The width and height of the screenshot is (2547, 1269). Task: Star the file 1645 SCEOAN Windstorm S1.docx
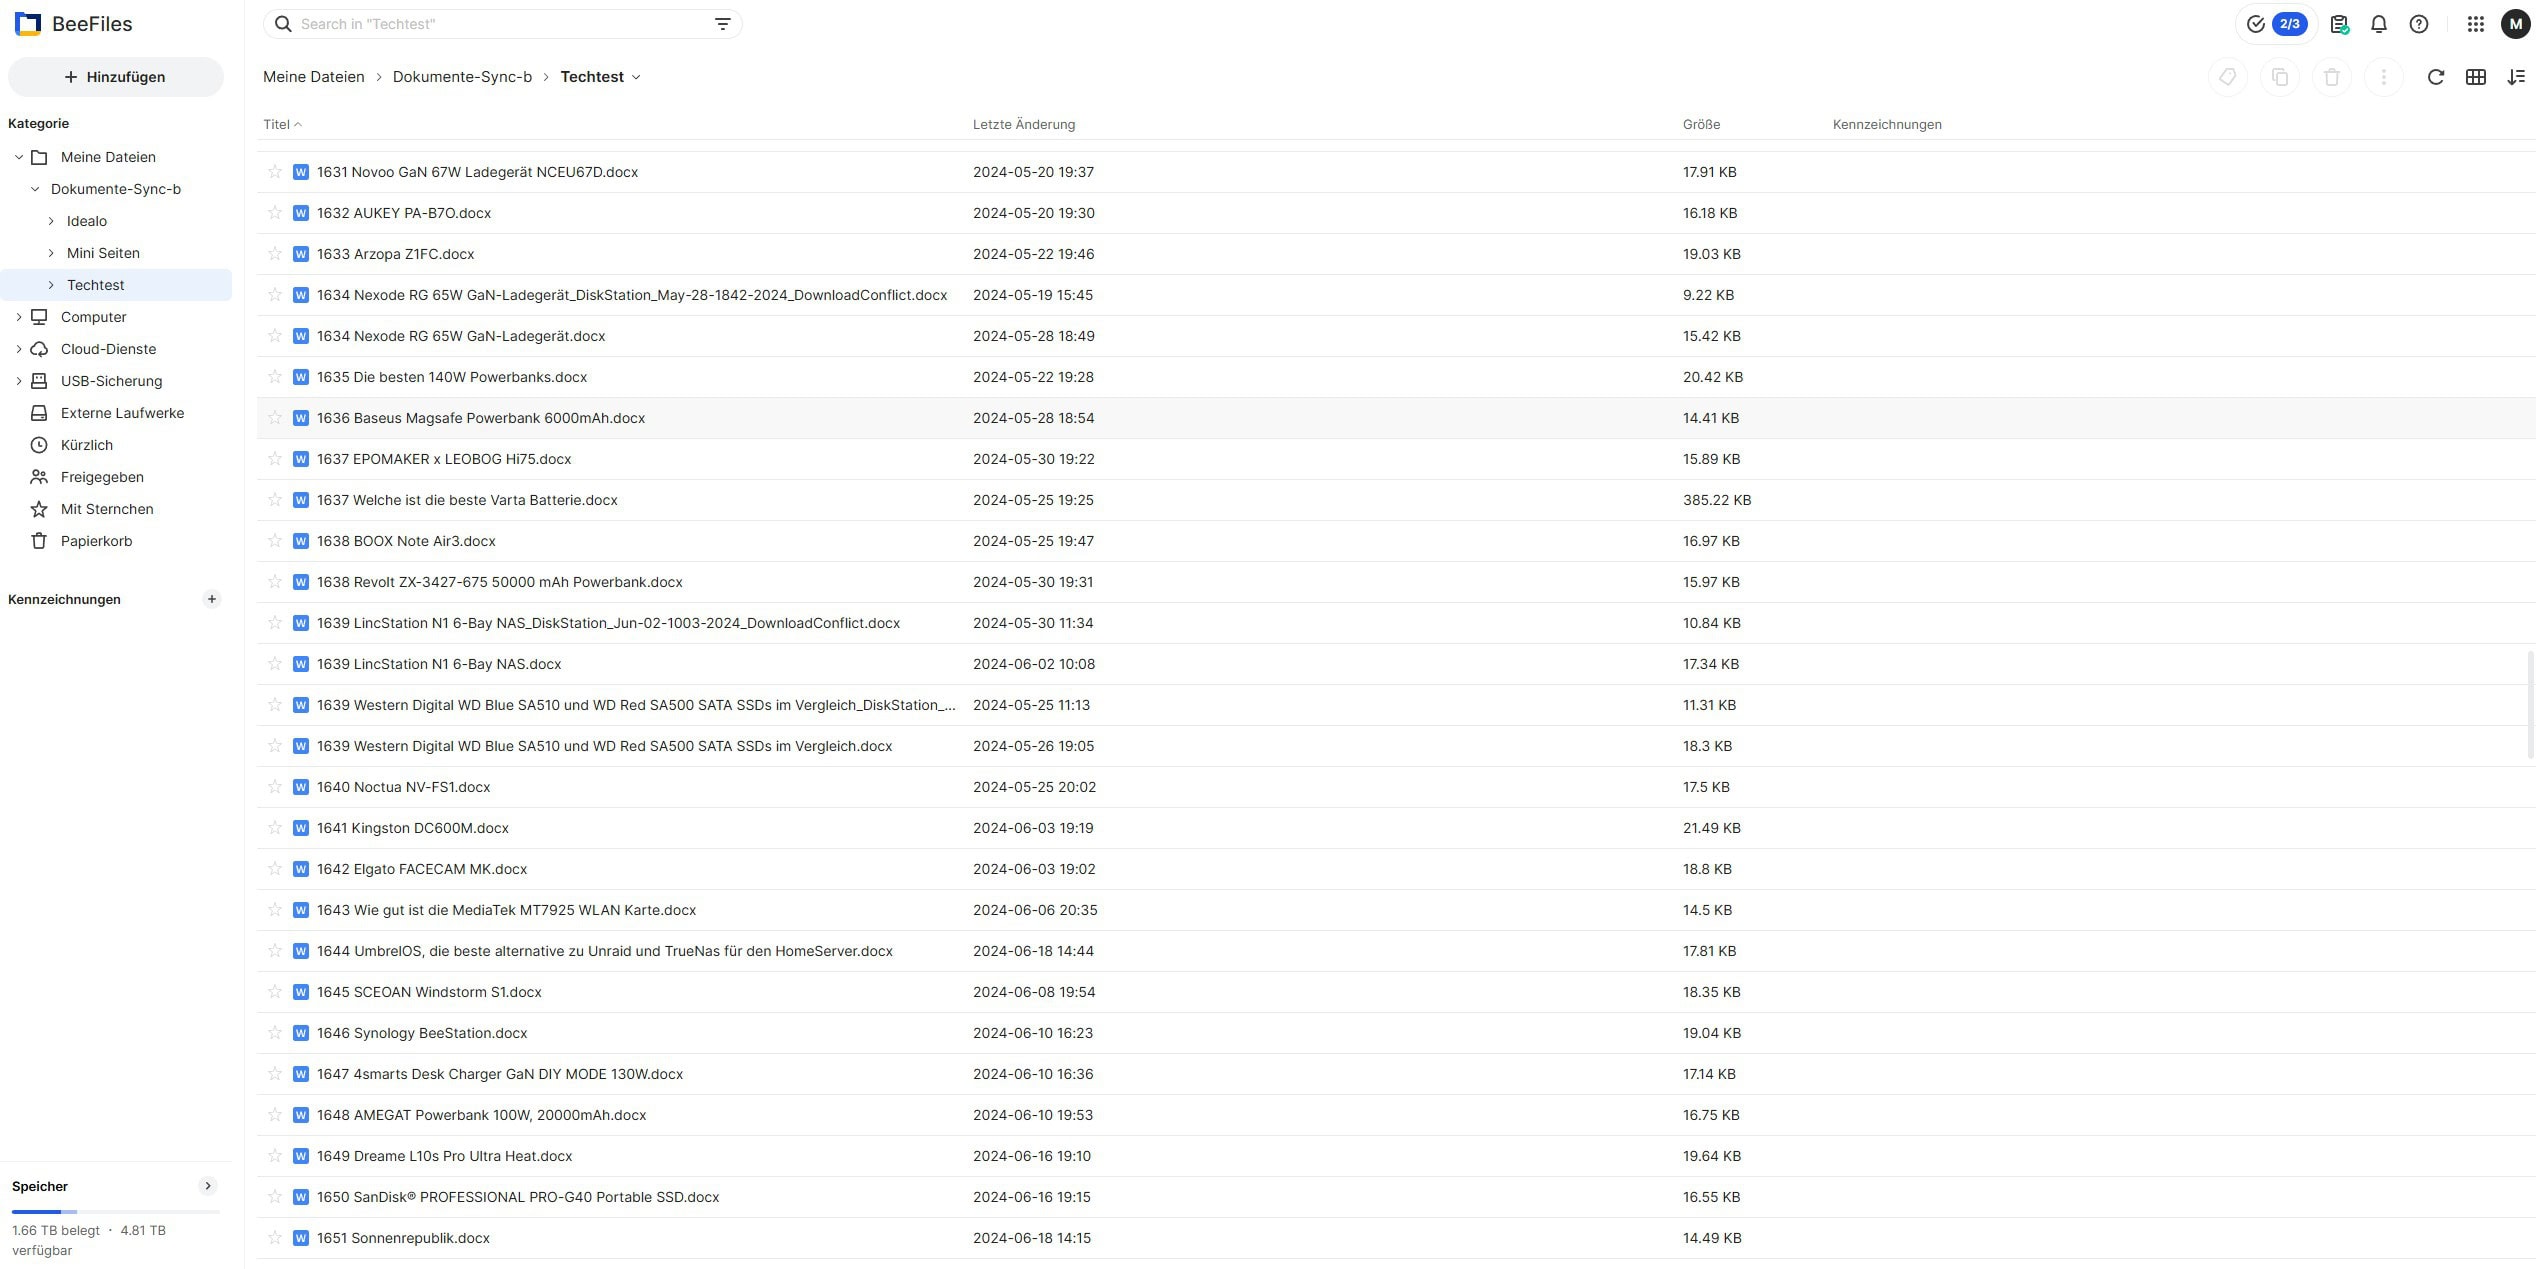[x=274, y=992]
